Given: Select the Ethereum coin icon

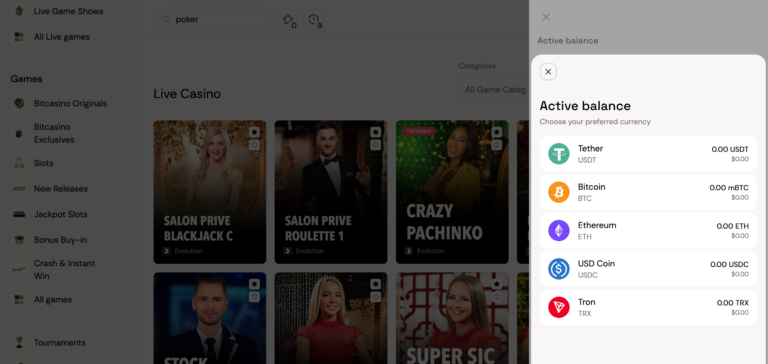Looking at the screenshot, I should coord(558,230).
